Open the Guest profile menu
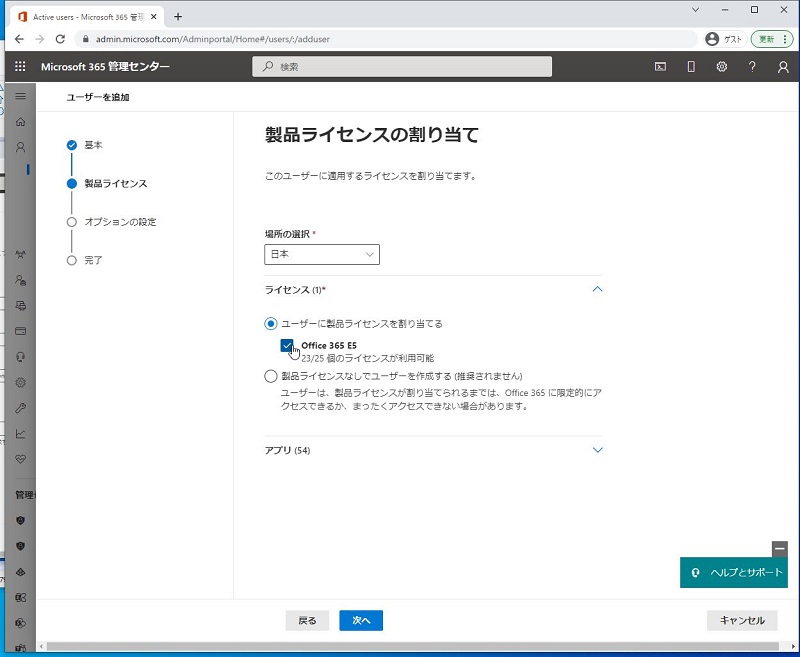Viewport: 800px width, 657px height. (x=724, y=39)
